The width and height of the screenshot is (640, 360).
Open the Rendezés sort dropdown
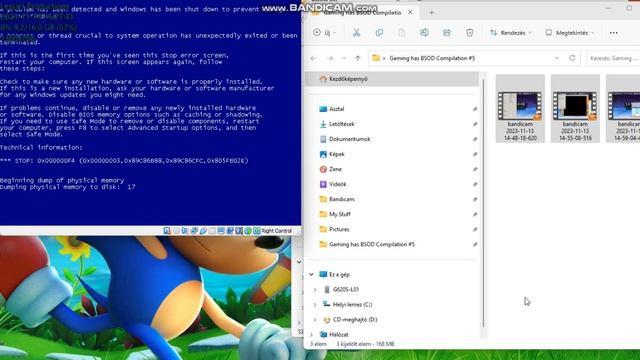[511, 33]
